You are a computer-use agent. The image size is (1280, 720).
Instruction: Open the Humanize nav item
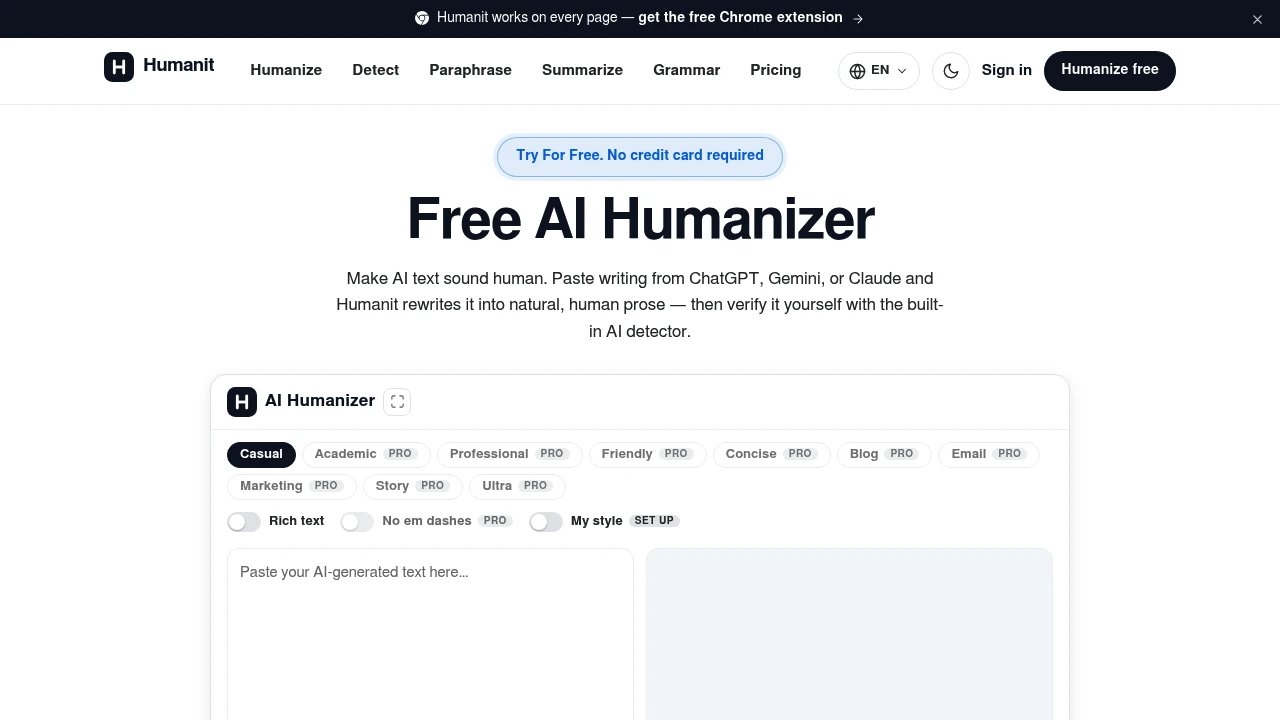click(286, 70)
